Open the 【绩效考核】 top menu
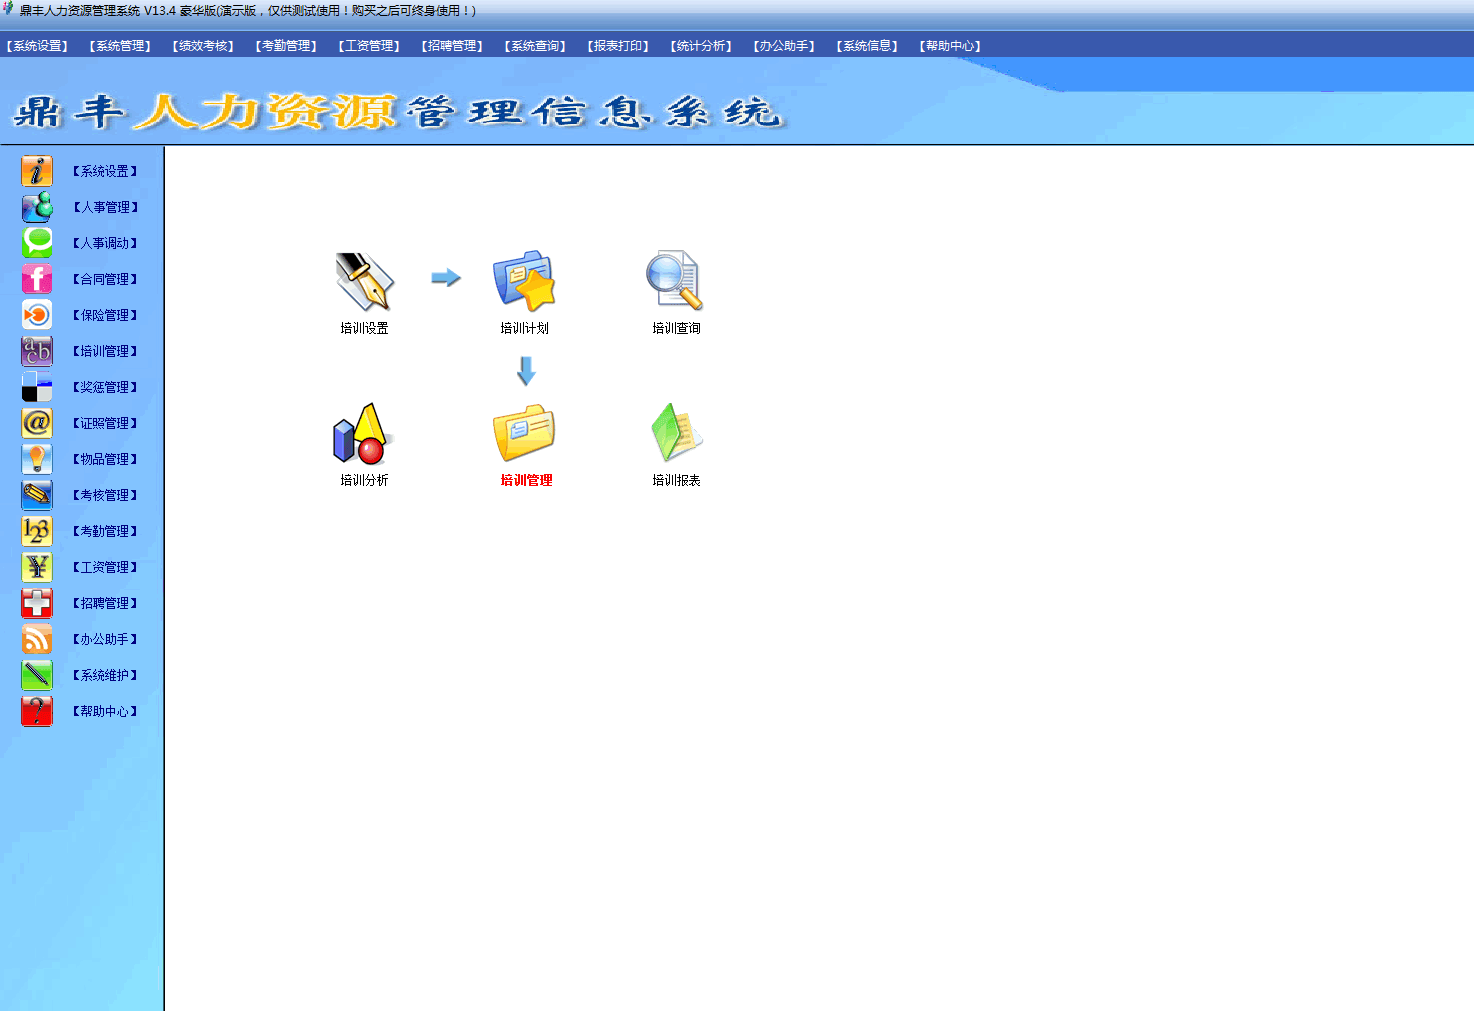The width and height of the screenshot is (1474, 1011). (x=203, y=46)
